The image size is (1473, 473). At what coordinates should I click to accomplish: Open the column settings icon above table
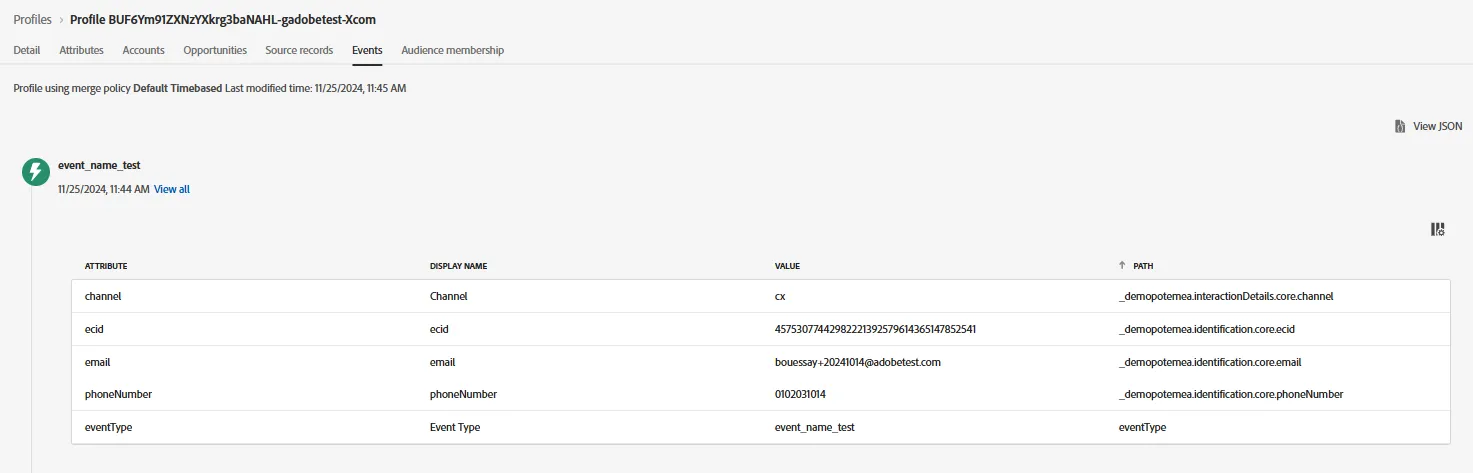[1438, 229]
